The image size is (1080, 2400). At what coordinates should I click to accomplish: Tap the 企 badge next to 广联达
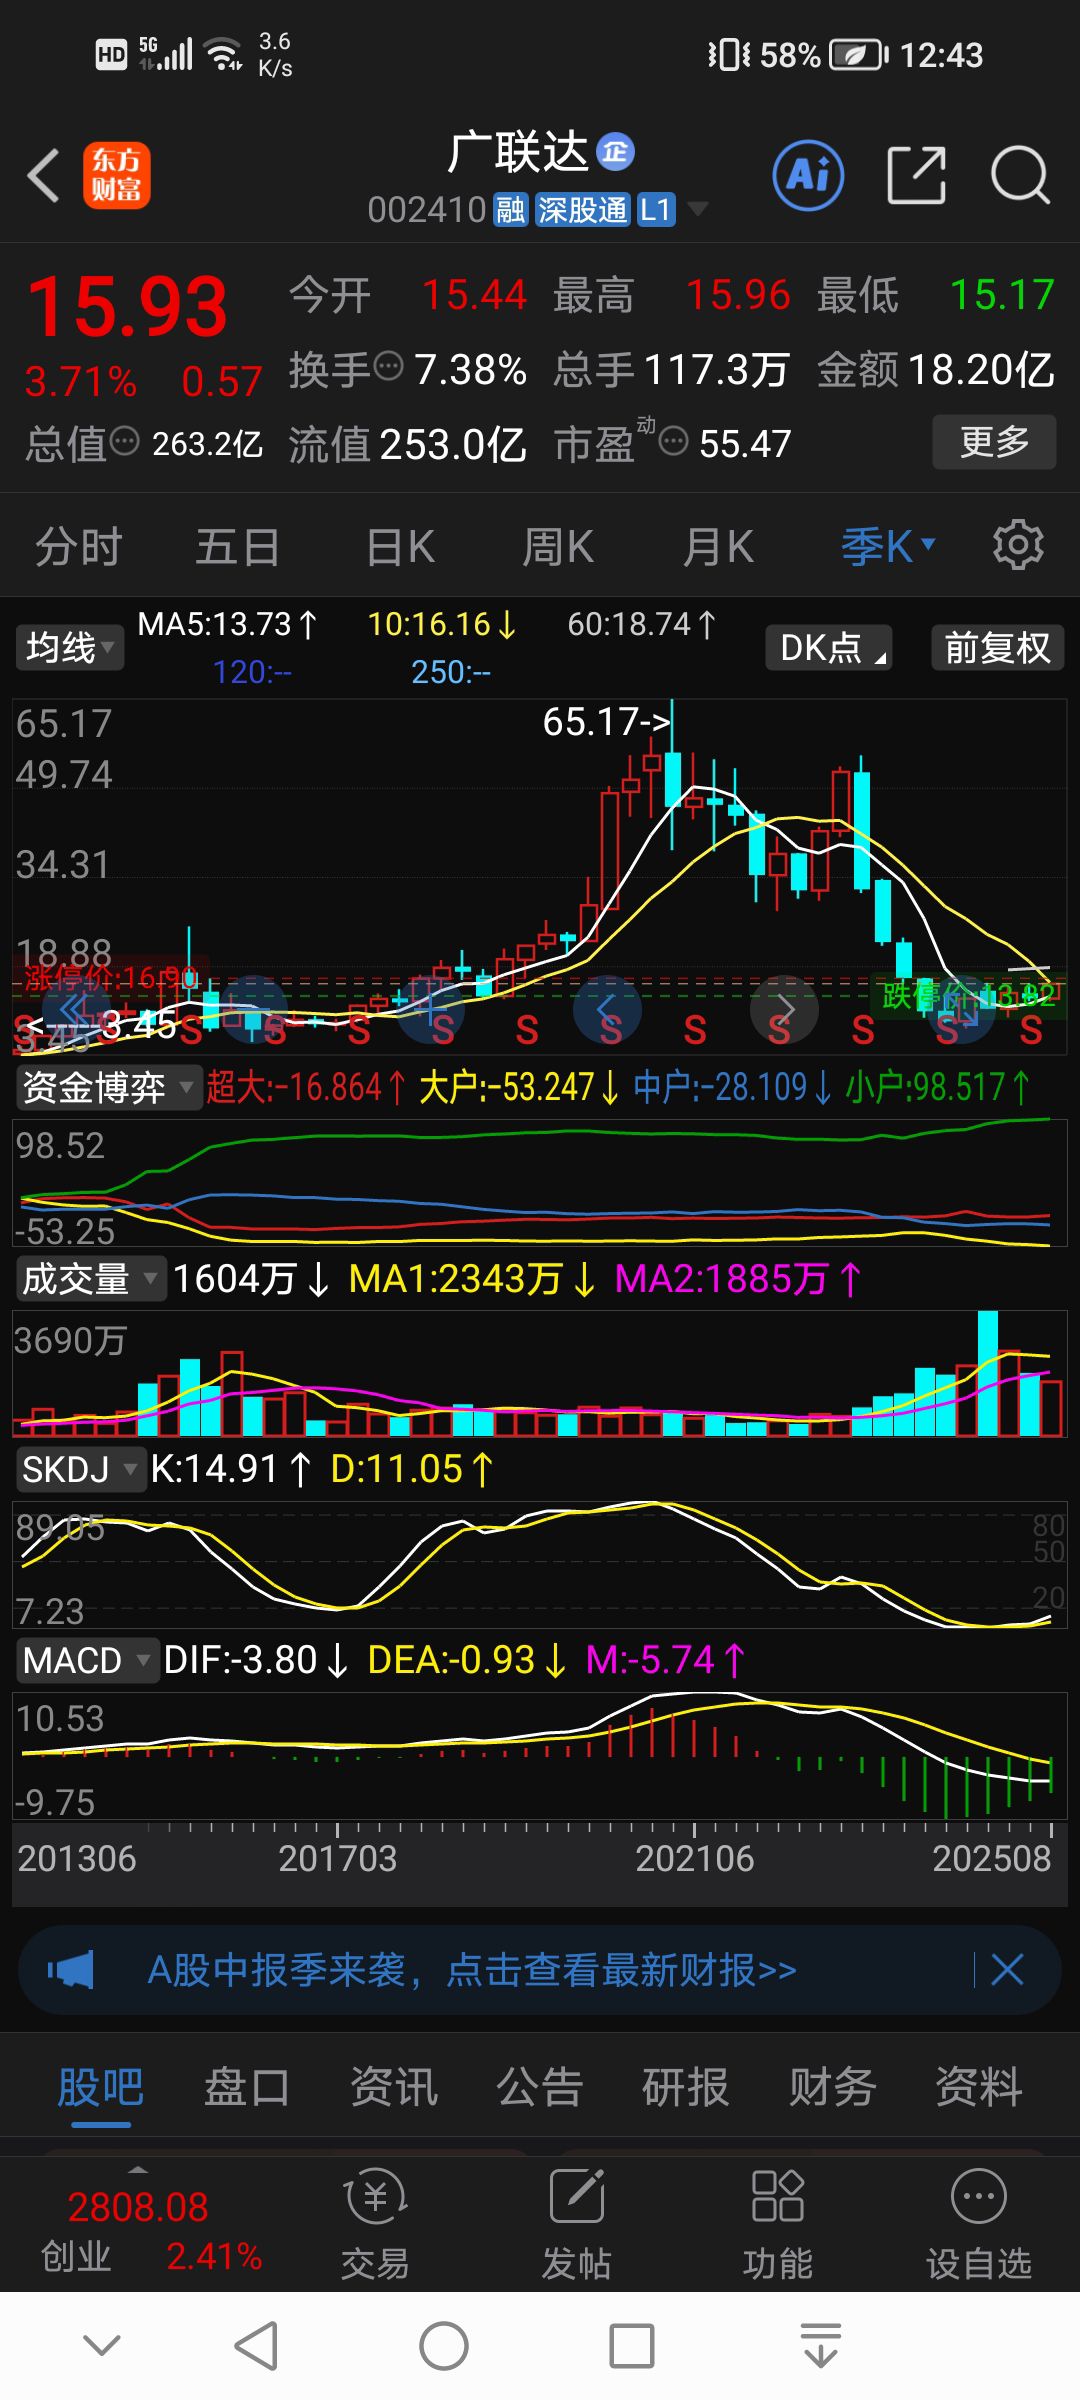(x=615, y=152)
